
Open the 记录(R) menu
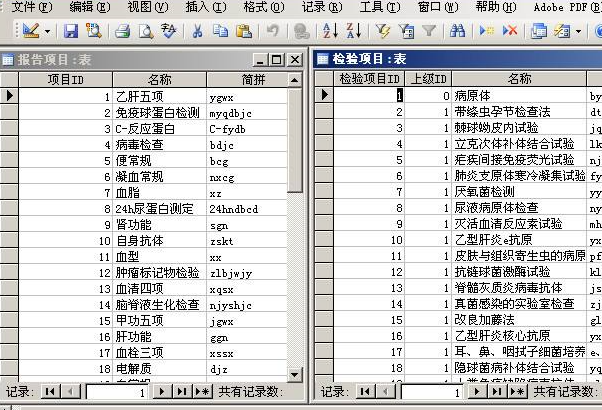(x=322, y=7)
